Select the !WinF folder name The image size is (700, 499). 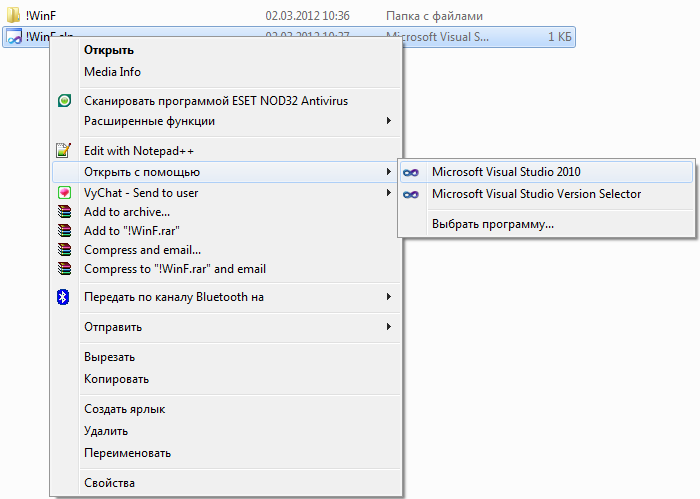click(41, 16)
